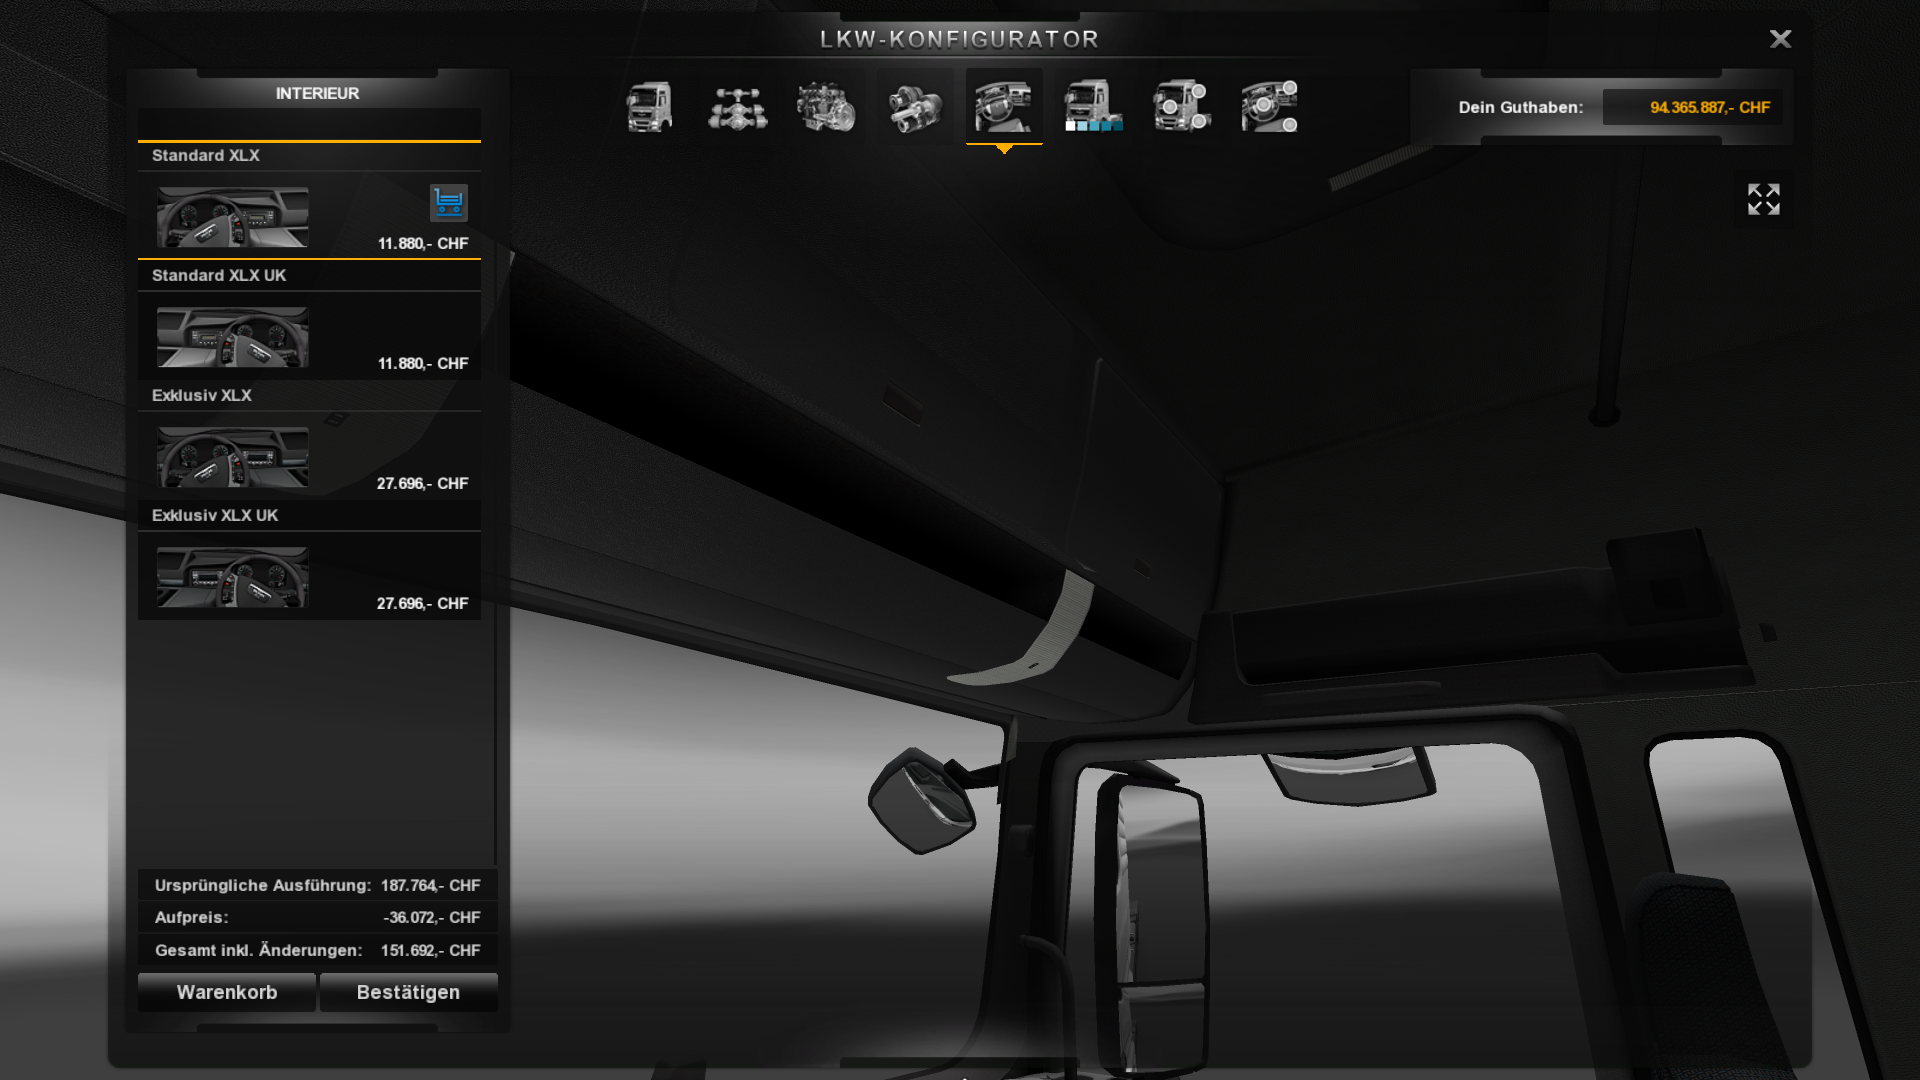Image resolution: width=1920 pixels, height=1080 pixels.
Task: Click the "Standard XLX" heading
Action: pyautogui.click(x=206, y=155)
